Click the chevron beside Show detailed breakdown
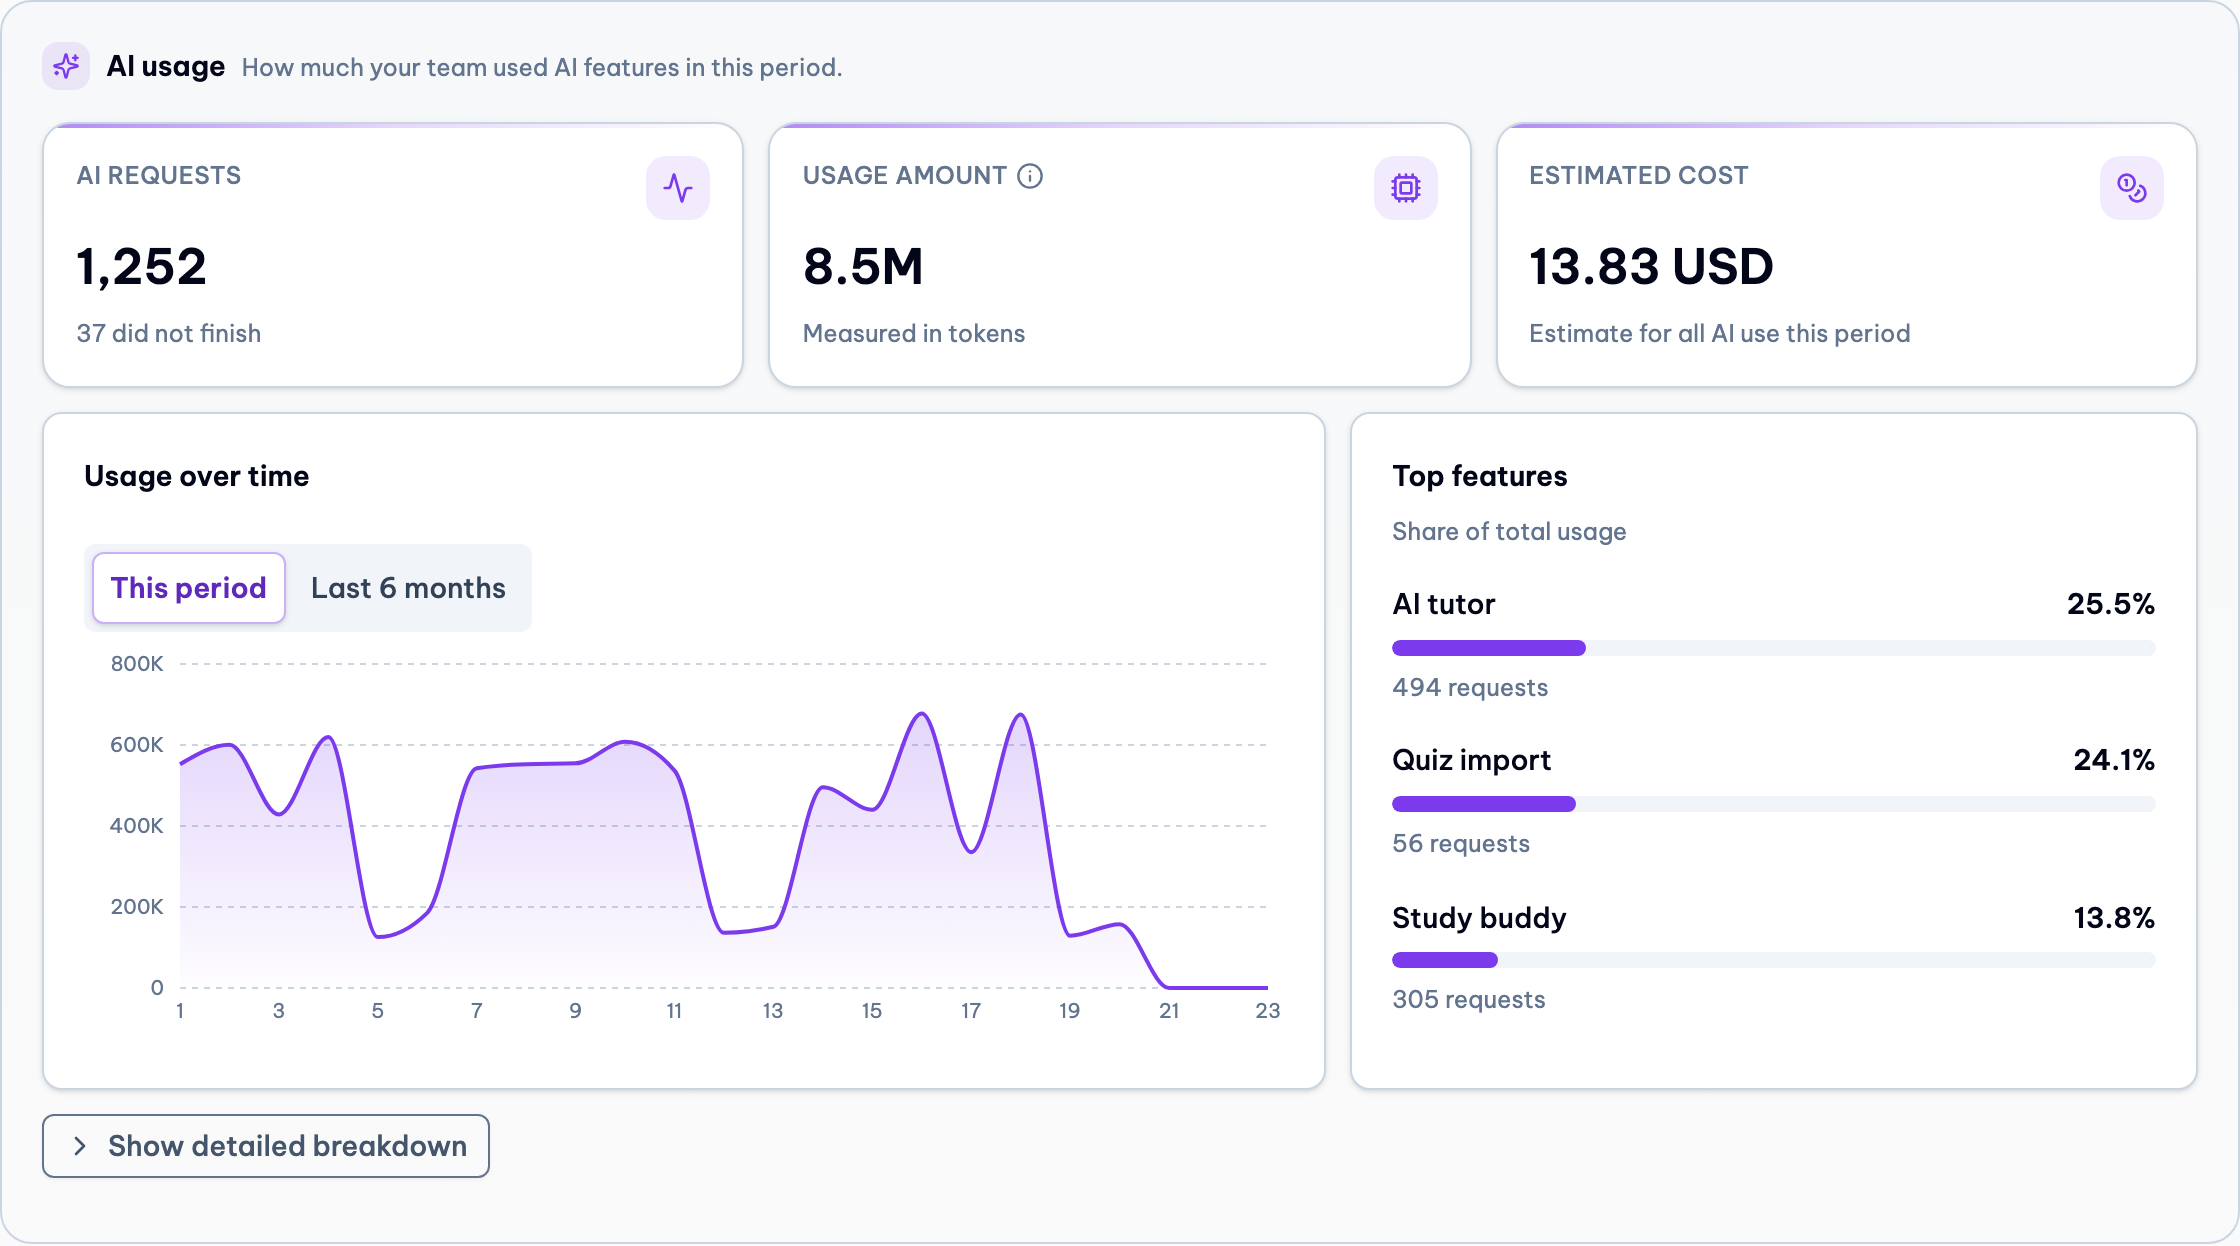This screenshot has width=2240, height=1246. [80, 1146]
